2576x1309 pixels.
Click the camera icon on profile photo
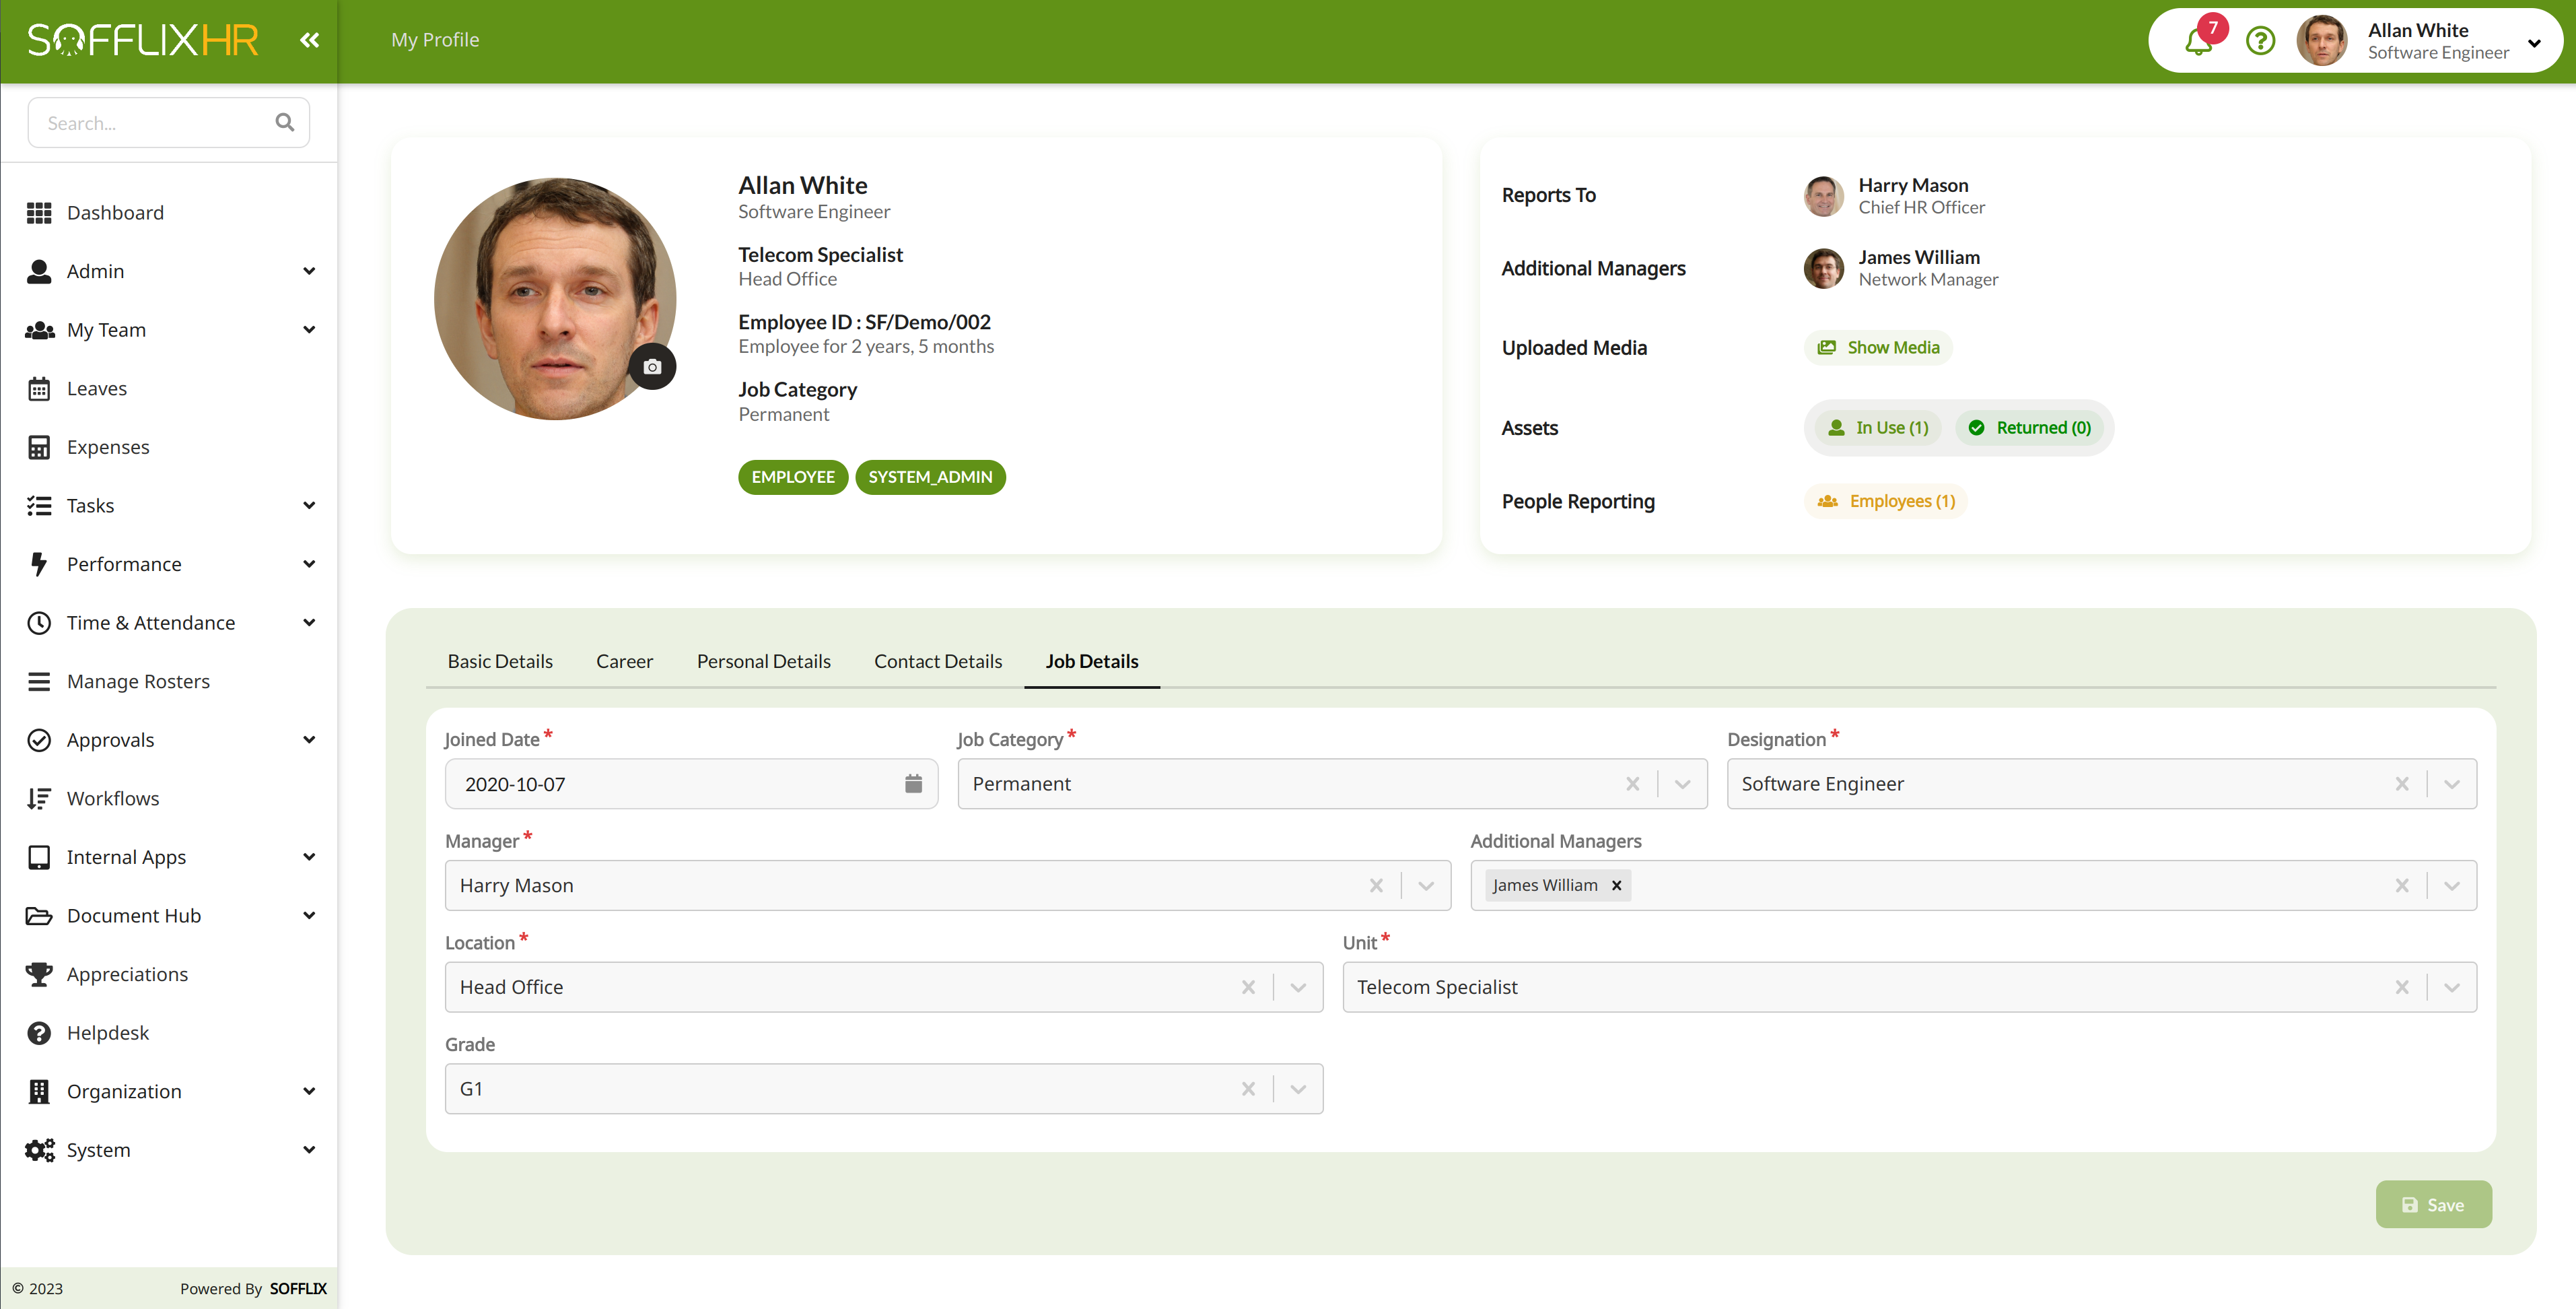[652, 367]
